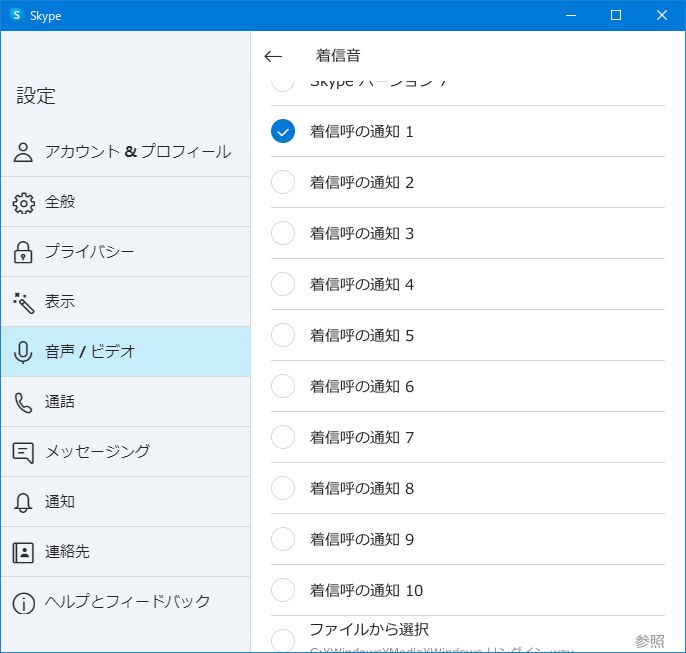Click the microphone icon beside 音声 / ビデオ
Screen dimensions: 686x653
pyautogui.click(x=23, y=353)
